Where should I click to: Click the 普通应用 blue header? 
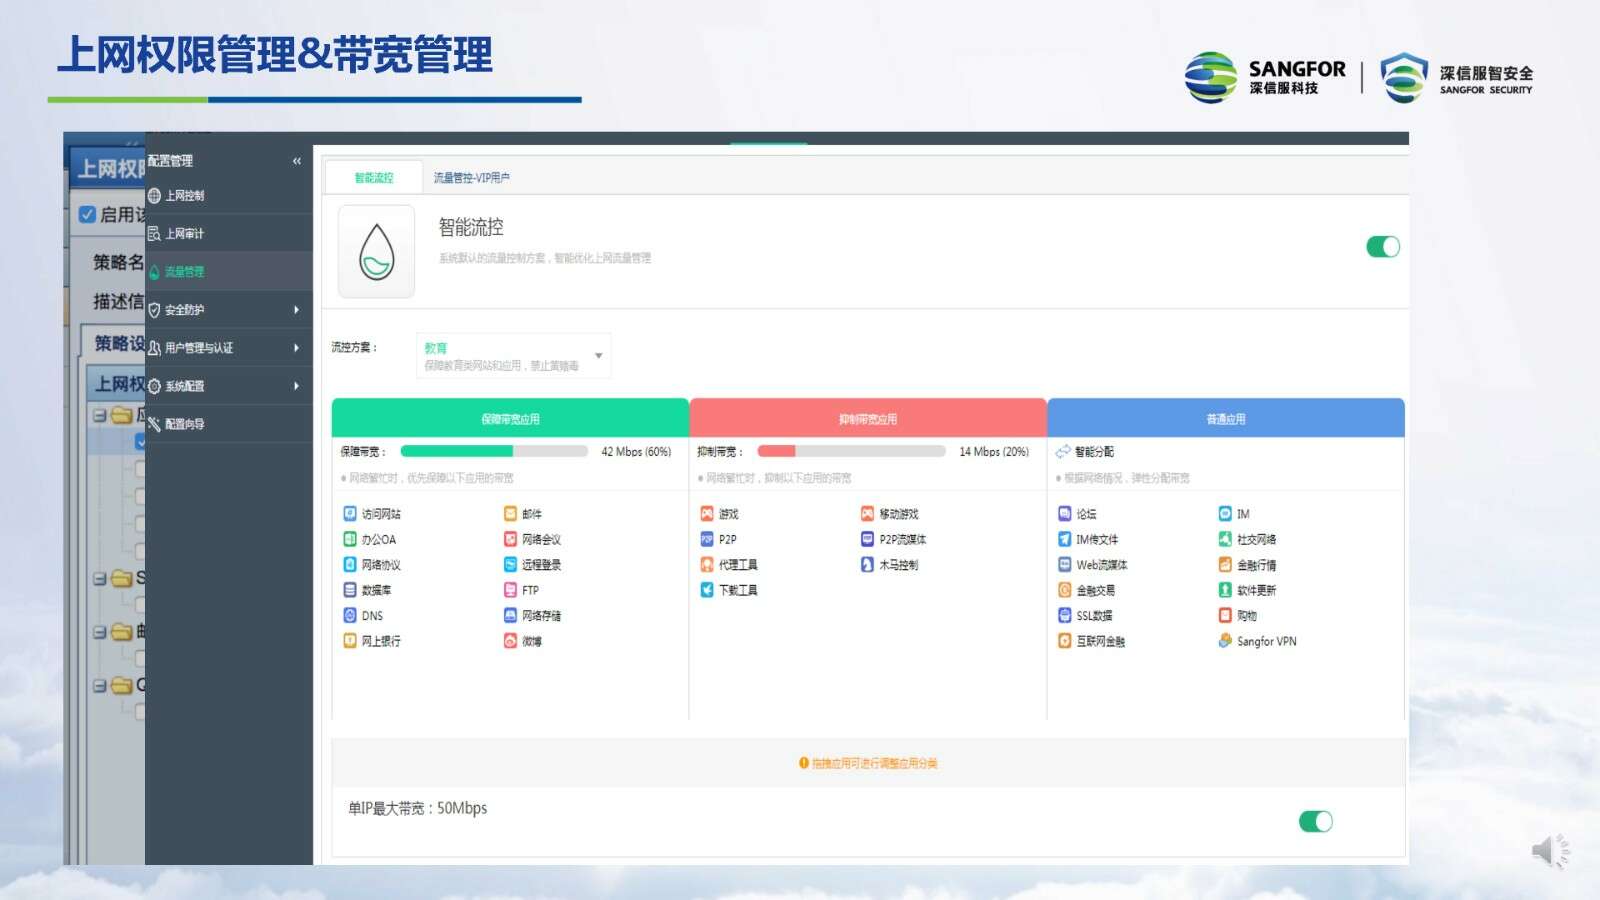point(1226,418)
